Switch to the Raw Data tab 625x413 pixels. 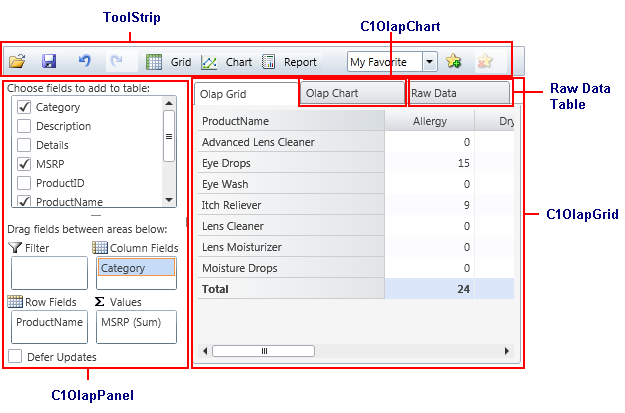click(459, 93)
